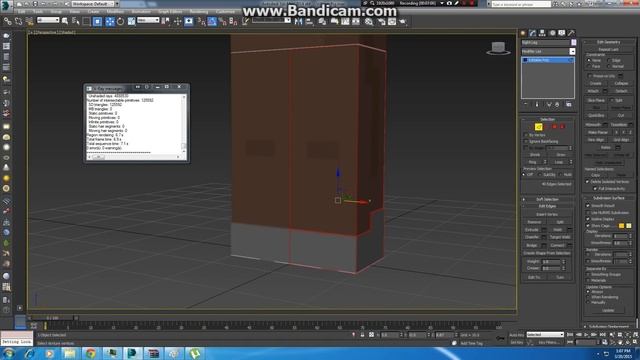The height and width of the screenshot is (360, 640).
Task: Choose the Edge constraint radio button
Action: click(x=609, y=60)
